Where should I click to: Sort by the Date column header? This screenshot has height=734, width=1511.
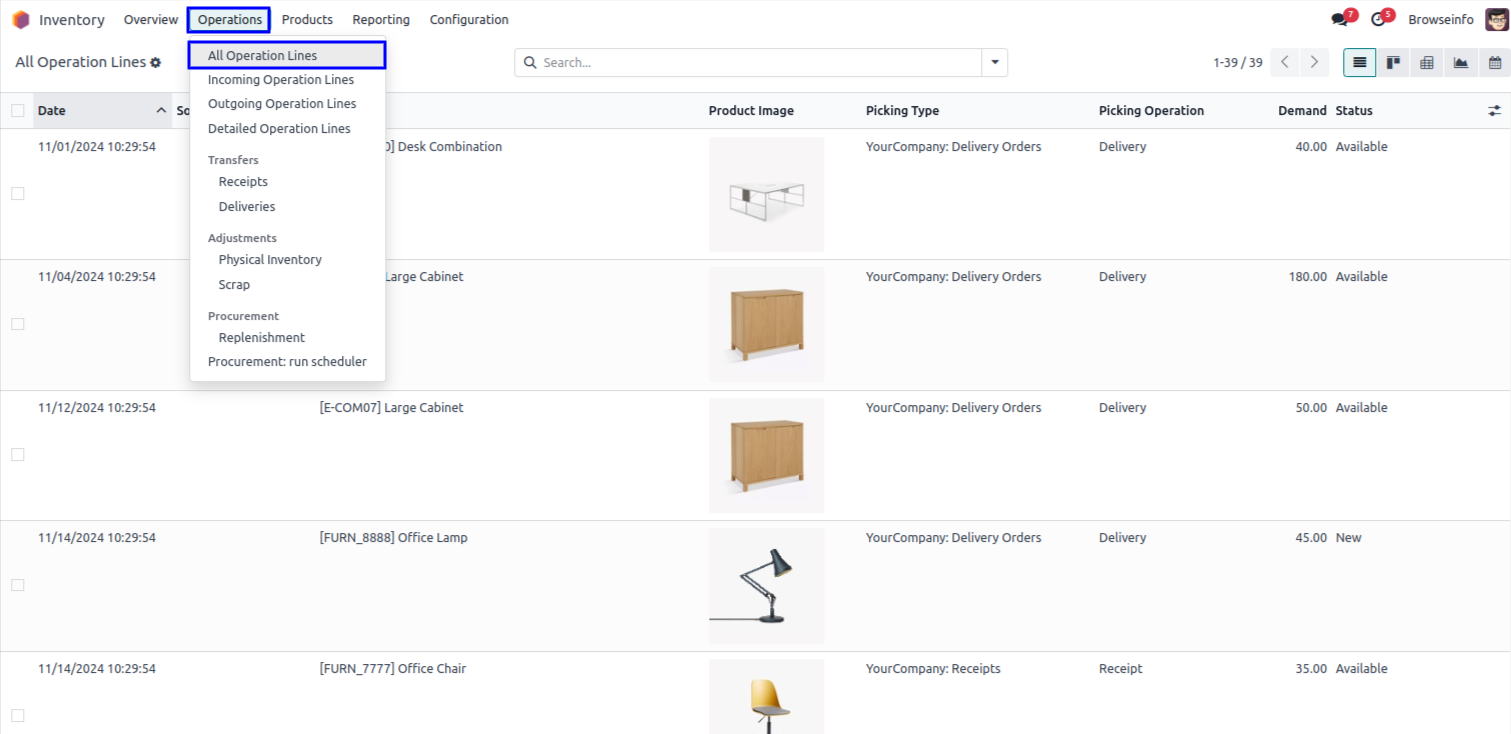click(x=52, y=111)
